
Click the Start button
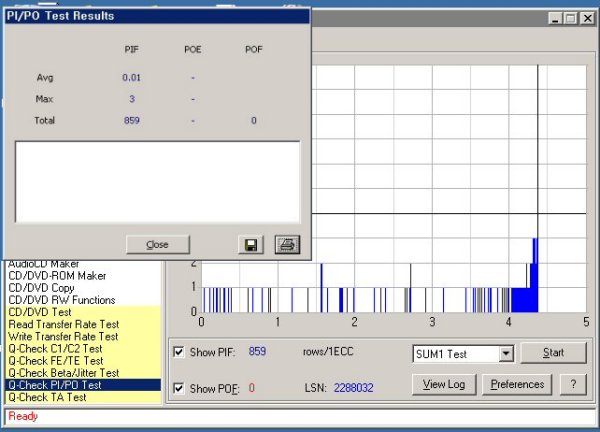click(x=553, y=352)
